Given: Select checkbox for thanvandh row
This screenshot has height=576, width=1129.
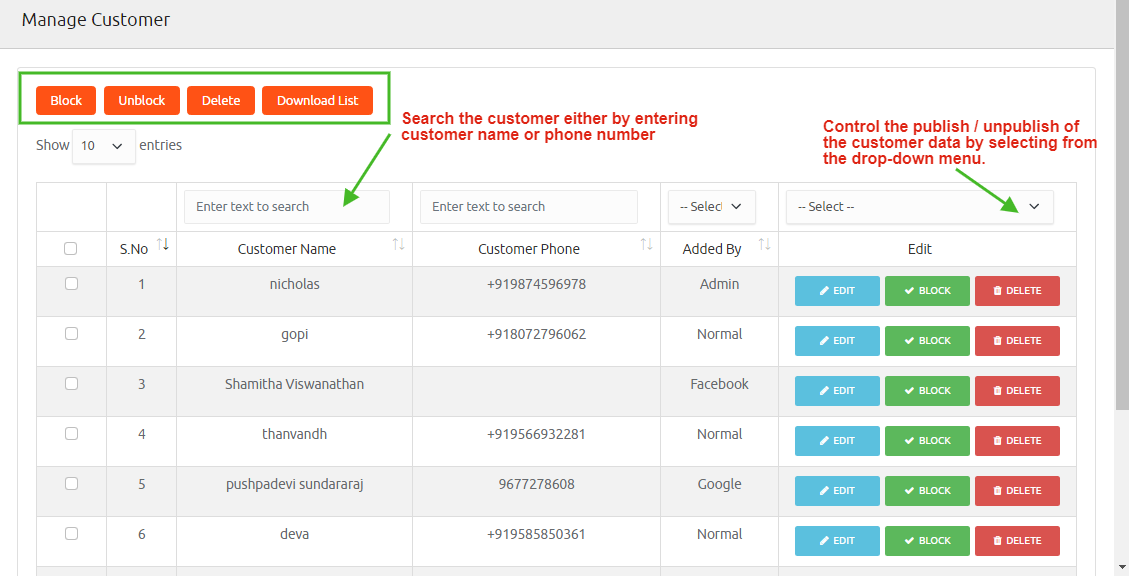Looking at the screenshot, I should click(71, 434).
